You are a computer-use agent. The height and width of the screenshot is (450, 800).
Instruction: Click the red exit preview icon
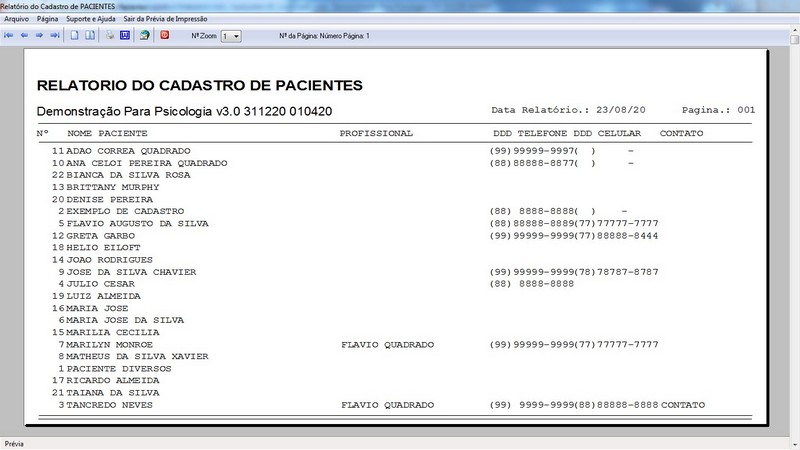165,36
